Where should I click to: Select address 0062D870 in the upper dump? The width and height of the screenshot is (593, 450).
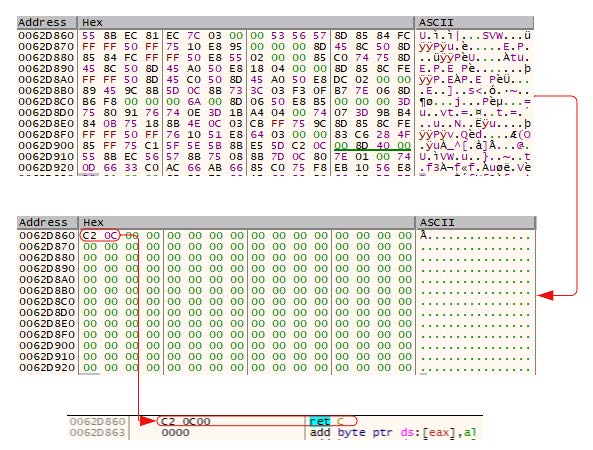tap(46, 47)
